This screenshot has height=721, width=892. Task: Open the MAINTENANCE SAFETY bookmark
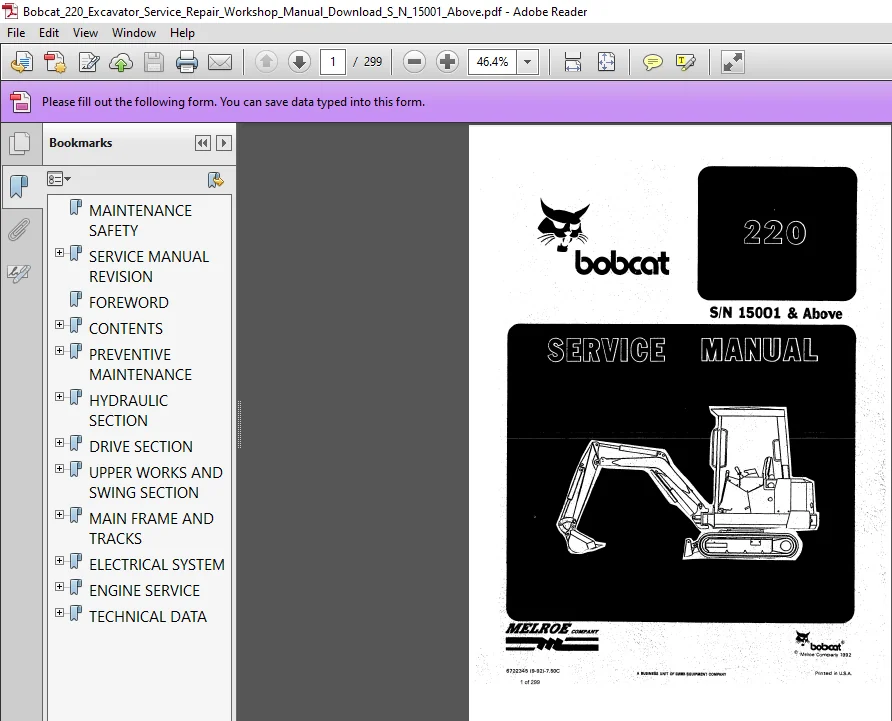[x=141, y=220]
